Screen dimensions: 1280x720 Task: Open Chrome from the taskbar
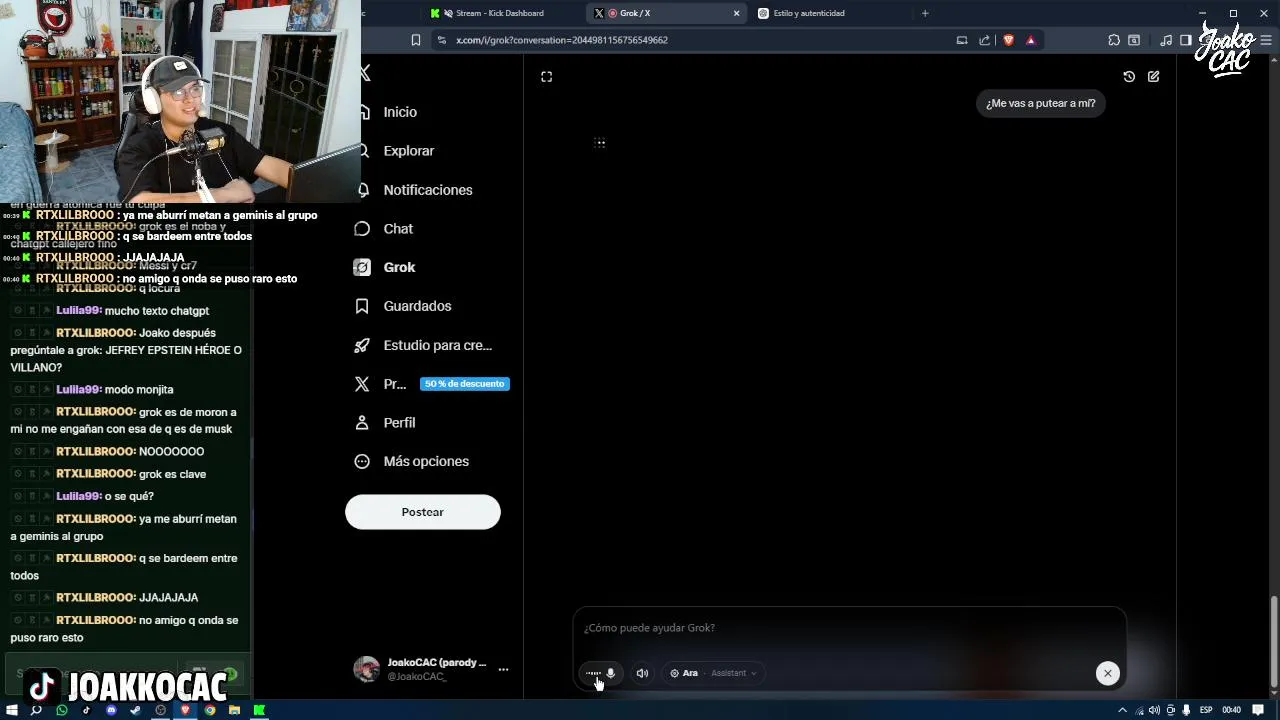[210, 710]
